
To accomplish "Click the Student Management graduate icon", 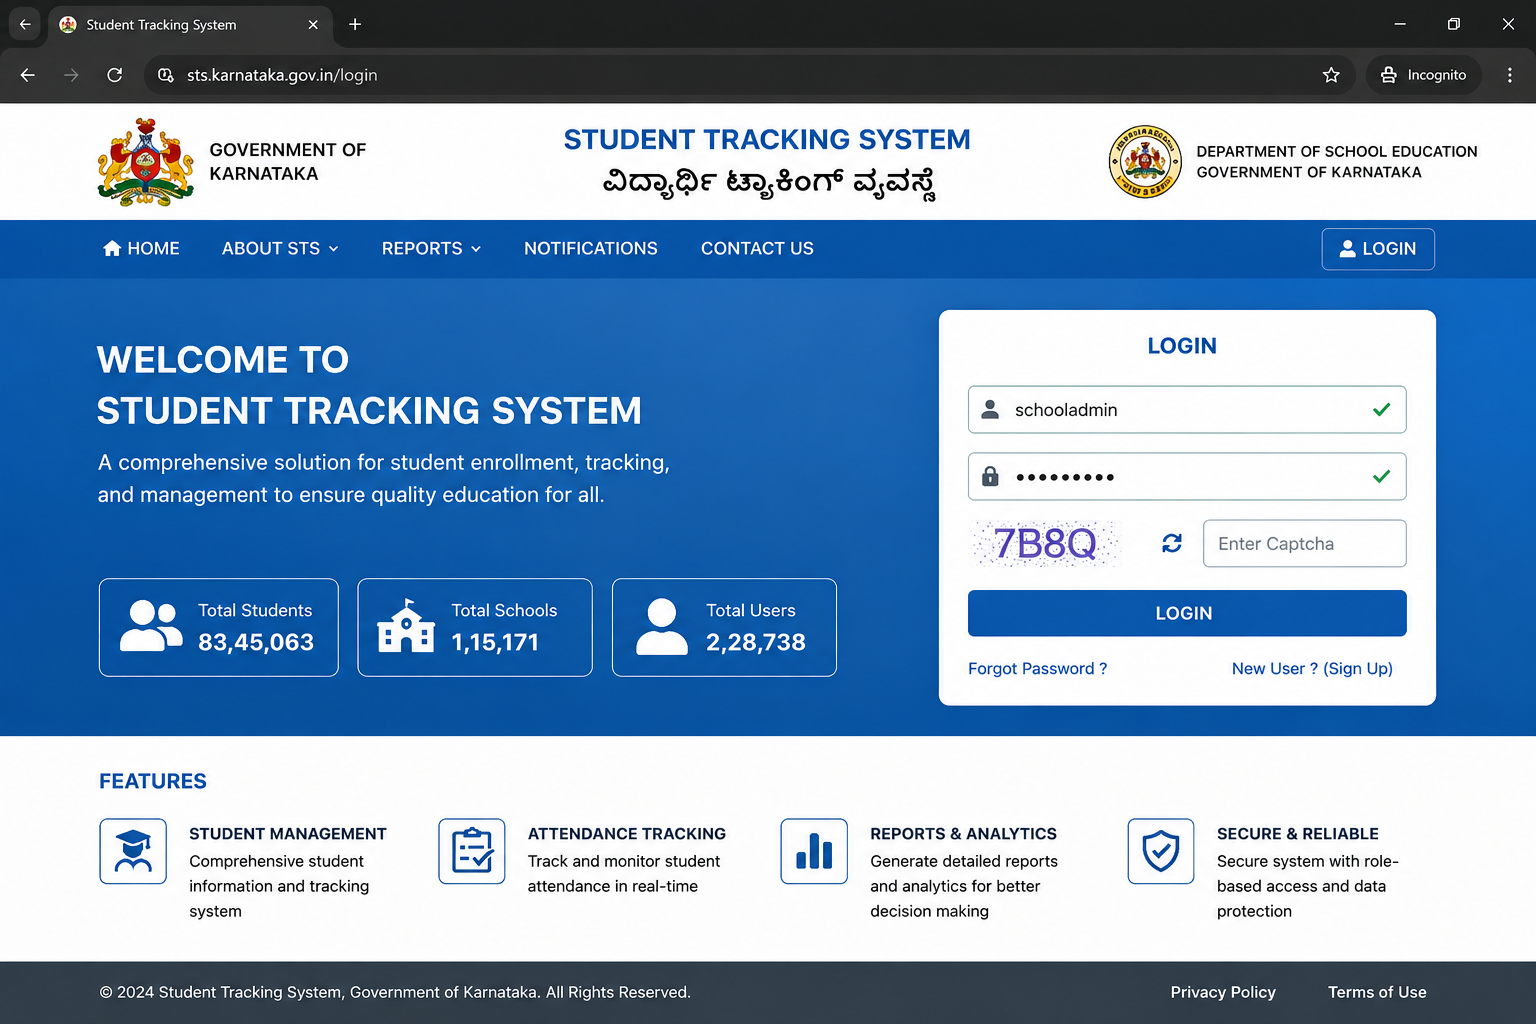I will (133, 851).
